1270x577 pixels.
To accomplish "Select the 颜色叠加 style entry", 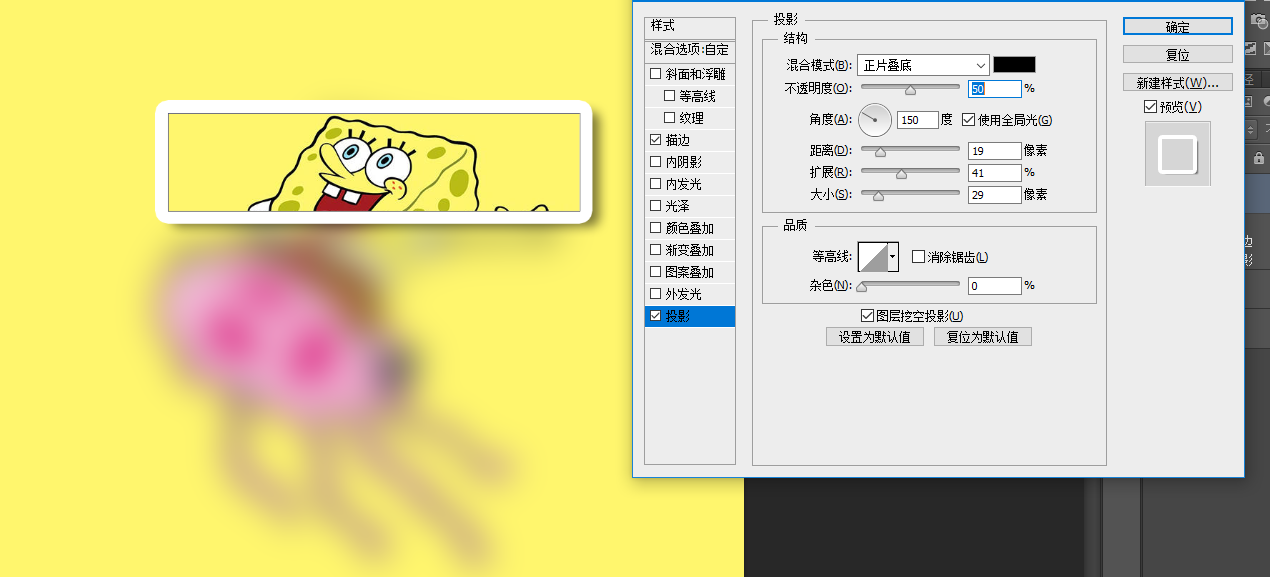I will [690, 228].
